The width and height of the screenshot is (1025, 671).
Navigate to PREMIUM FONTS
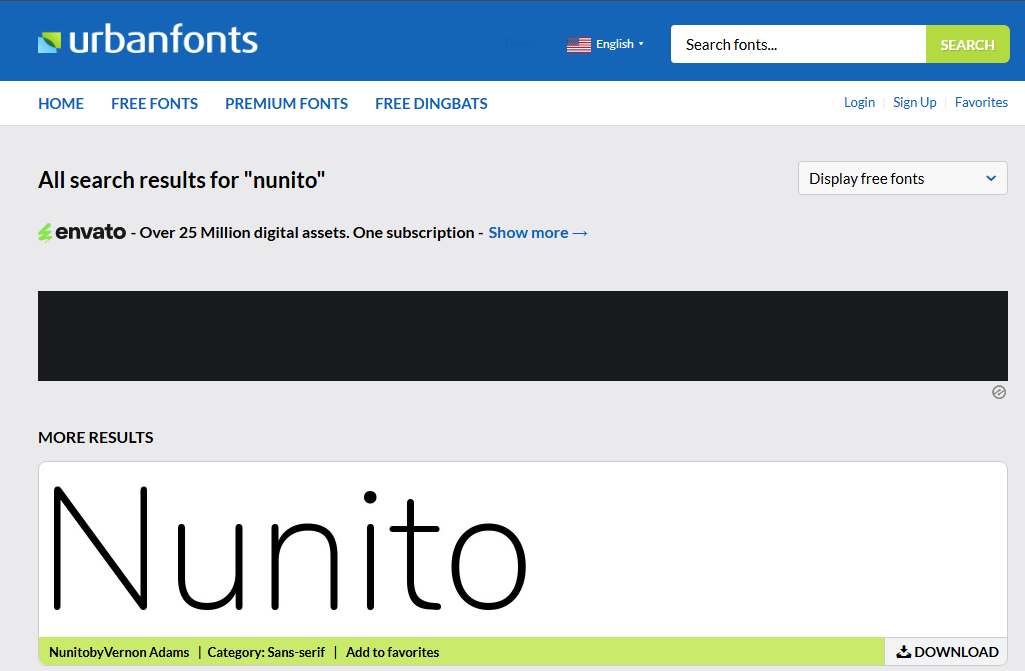tap(286, 103)
